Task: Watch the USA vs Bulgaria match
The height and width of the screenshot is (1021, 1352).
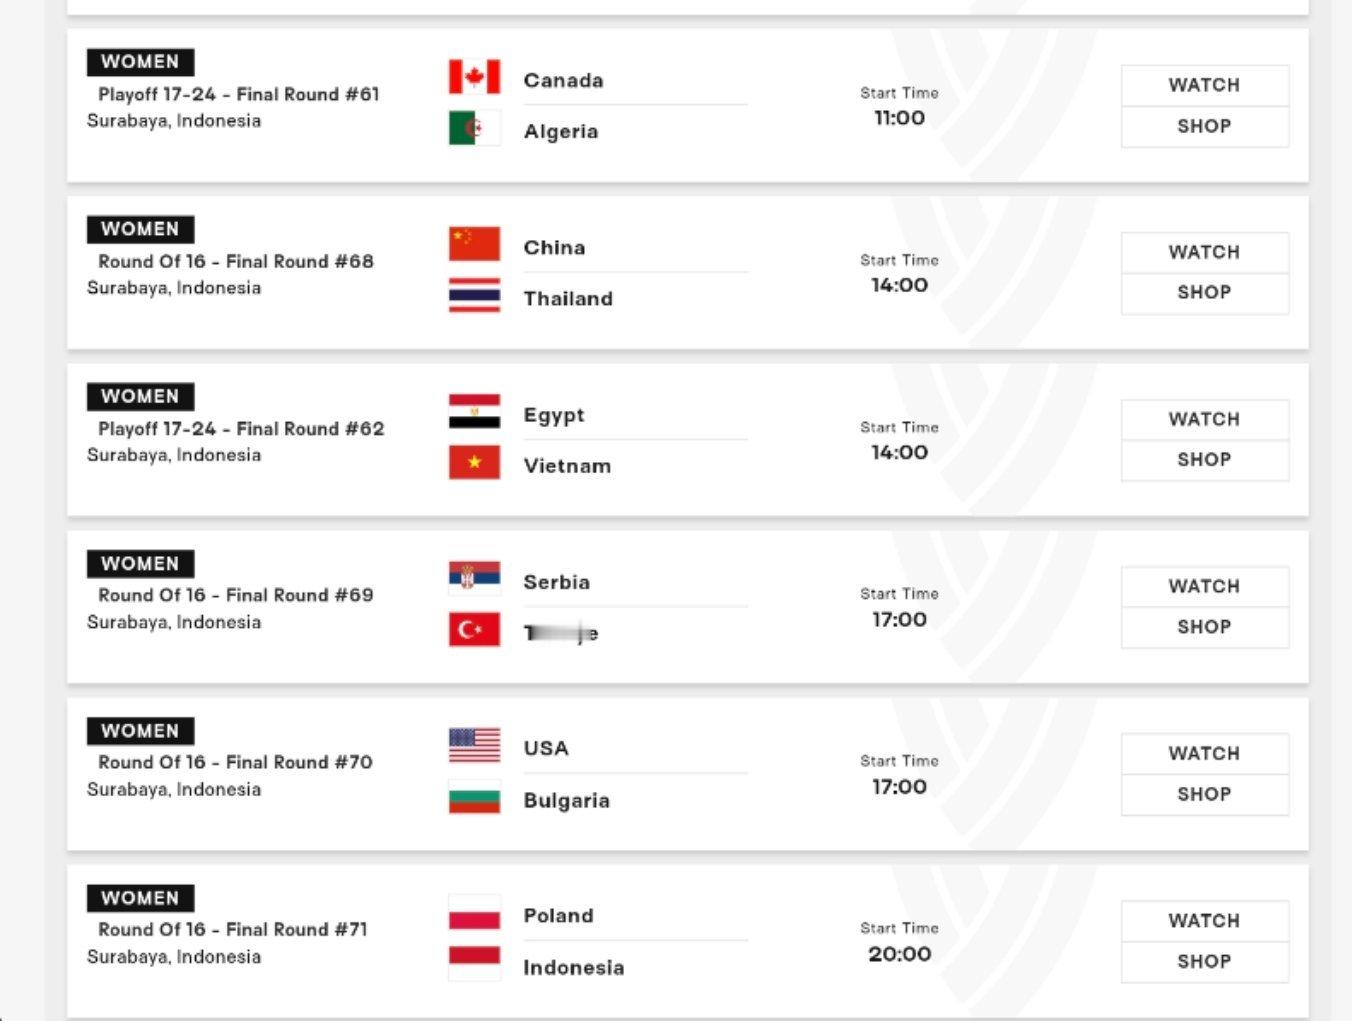Action: [x=1204, y=753]
